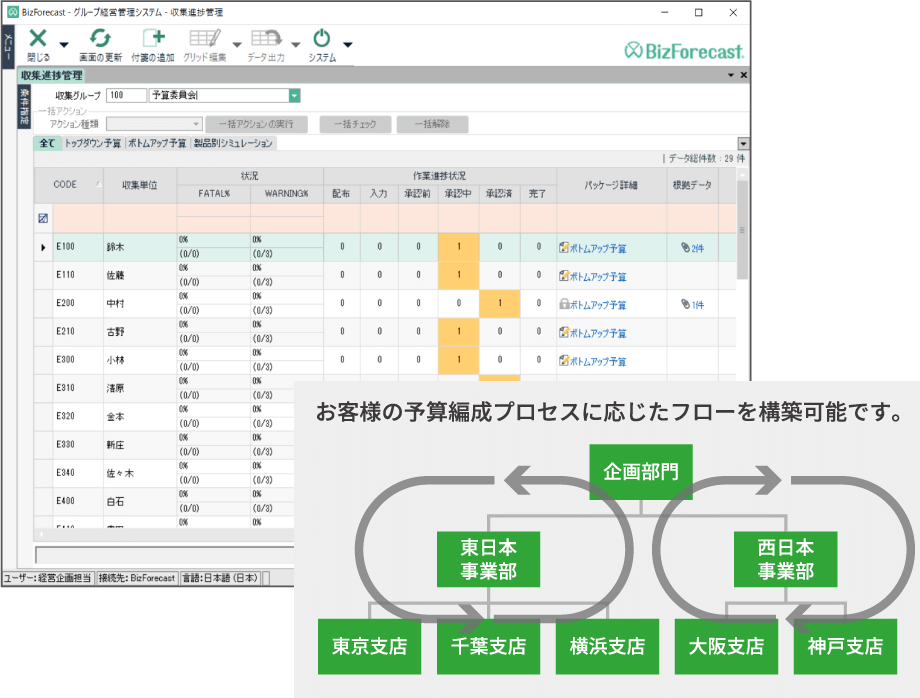Click package edit icon in E100 row
Image resolution: width=920 pixels, height=698 pixels.
click(x=564, y=248)
